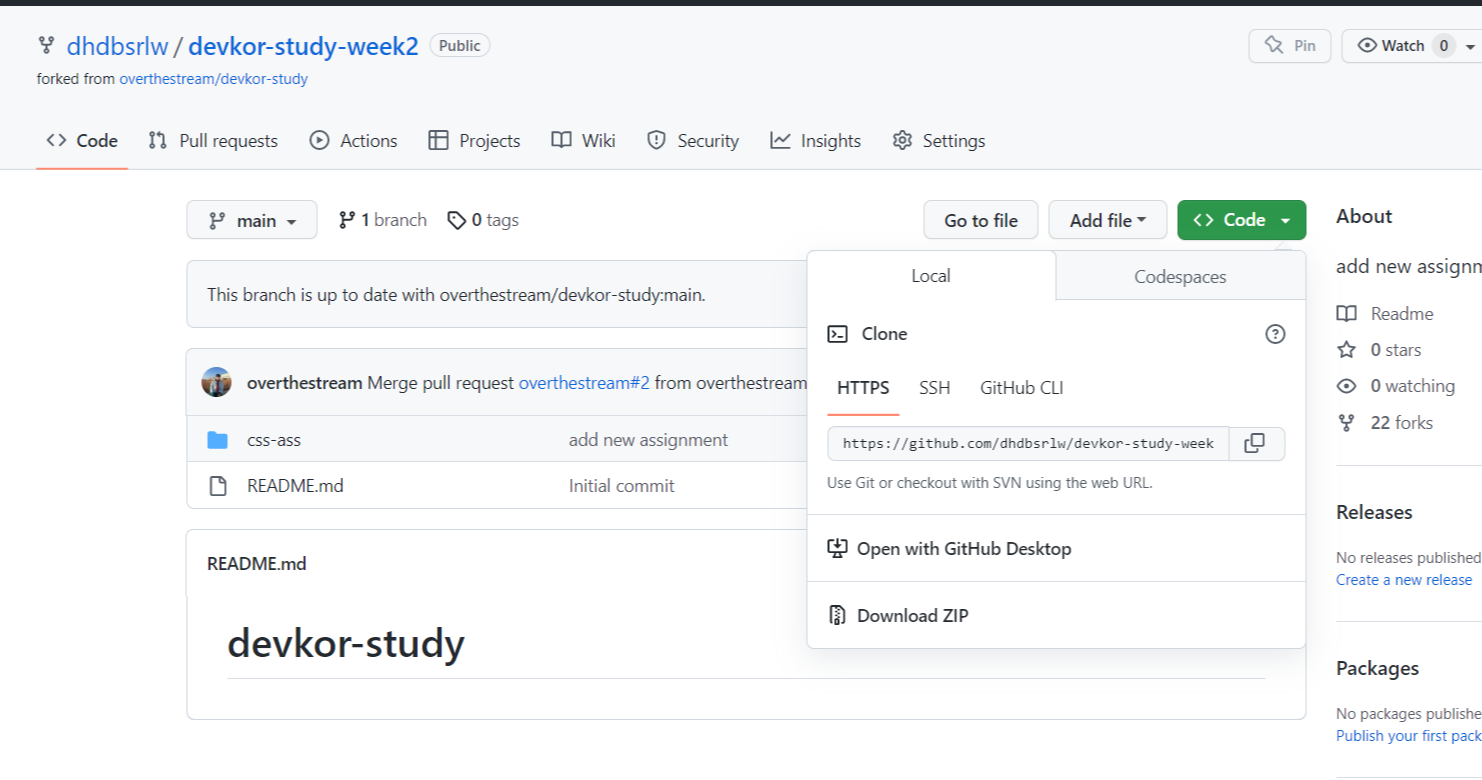Open the main branch selector dropdown
This screenshot has height=780, width=1482.
(252, 220)
